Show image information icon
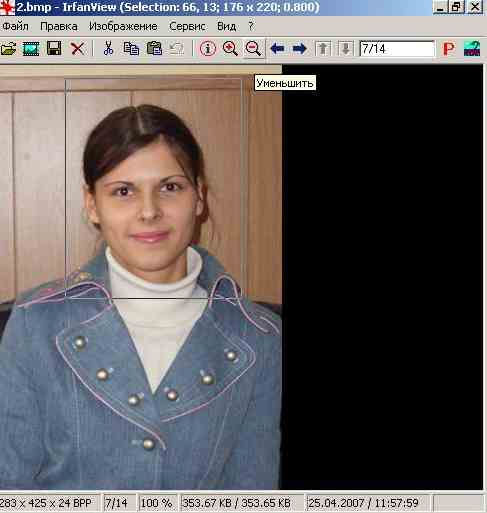This screenshot has height=513, width=487. click(208, 49)
